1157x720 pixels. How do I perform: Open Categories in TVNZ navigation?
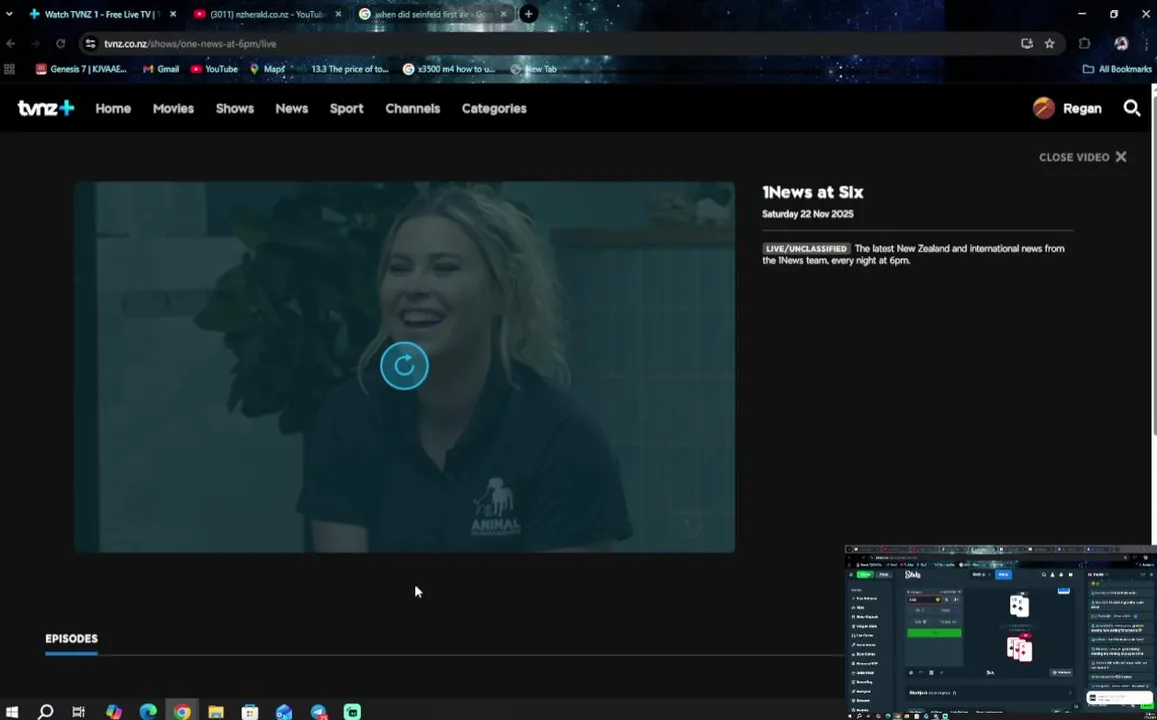494,108
